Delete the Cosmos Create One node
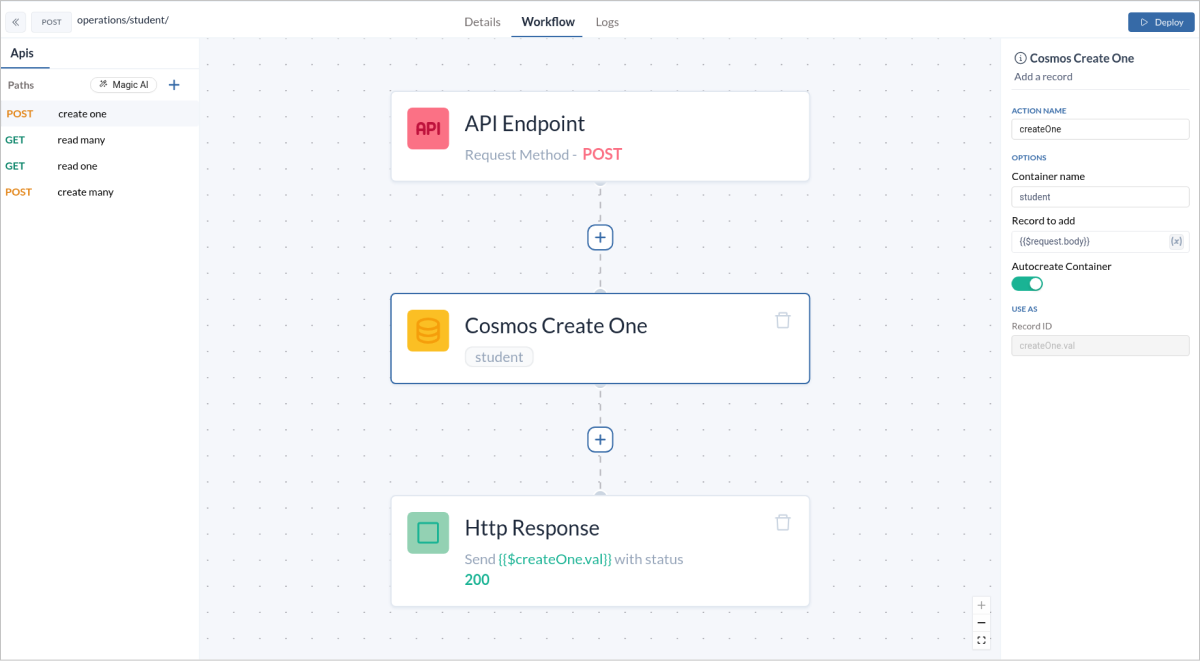The width and height of the screenshot is (1200, 661). 783,320
